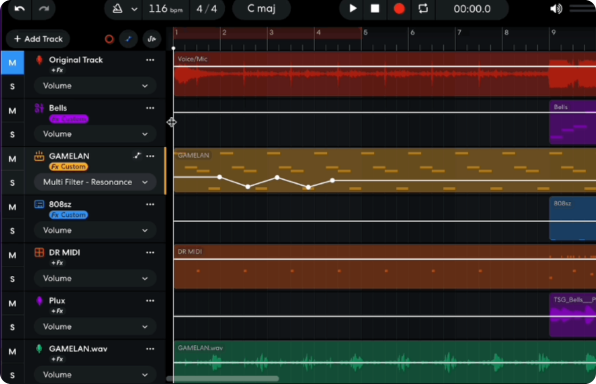Adjust the master volume slider
The image size is (596, 384).
(x=582, y=9)
